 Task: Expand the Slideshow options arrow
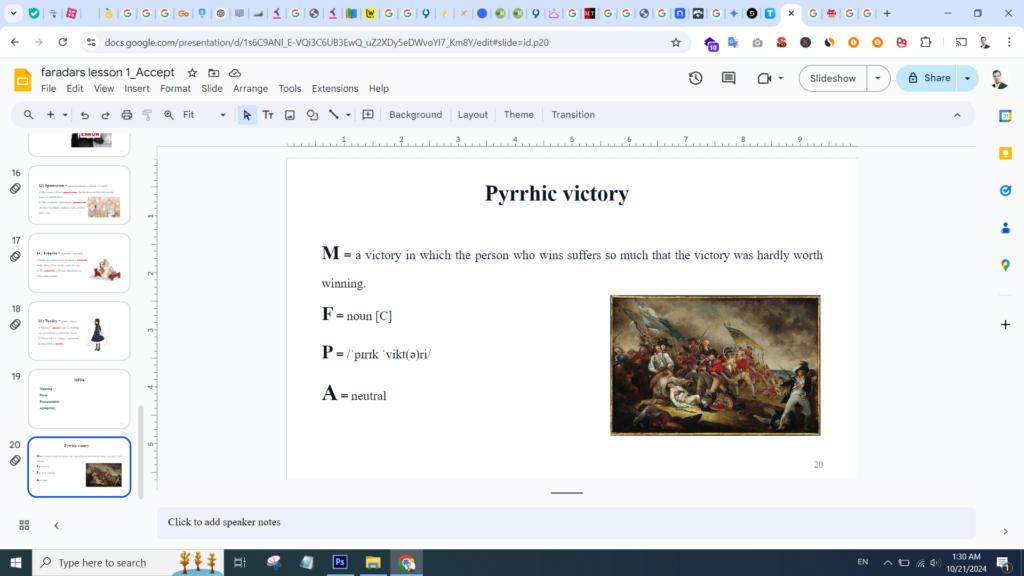coord(877,78)
